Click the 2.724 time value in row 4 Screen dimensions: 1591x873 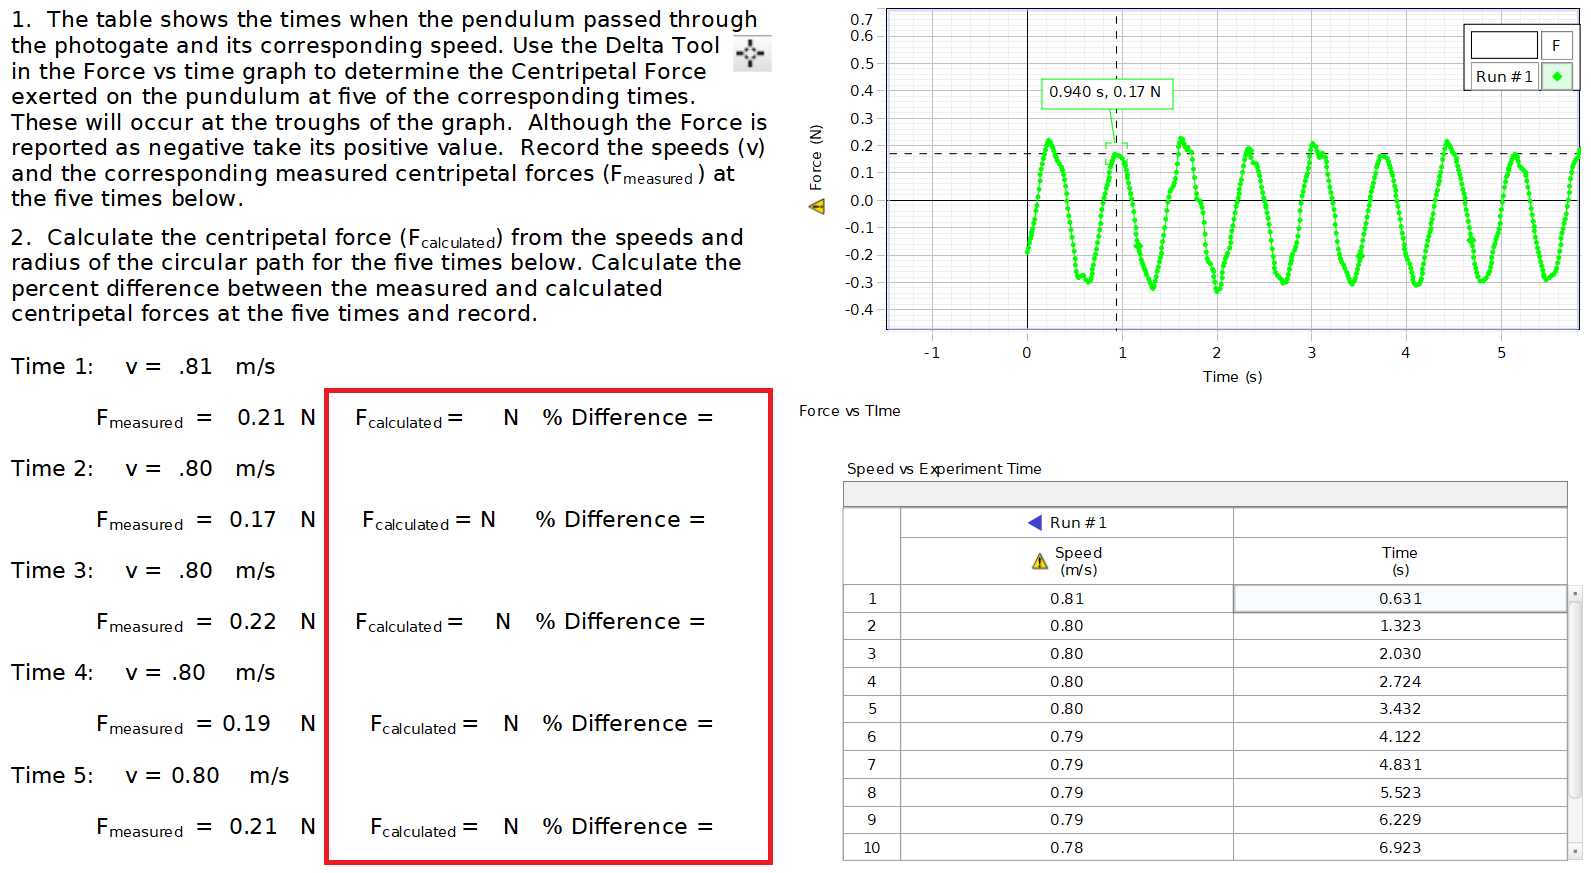pyautogui.click(x=1400, y=682)
